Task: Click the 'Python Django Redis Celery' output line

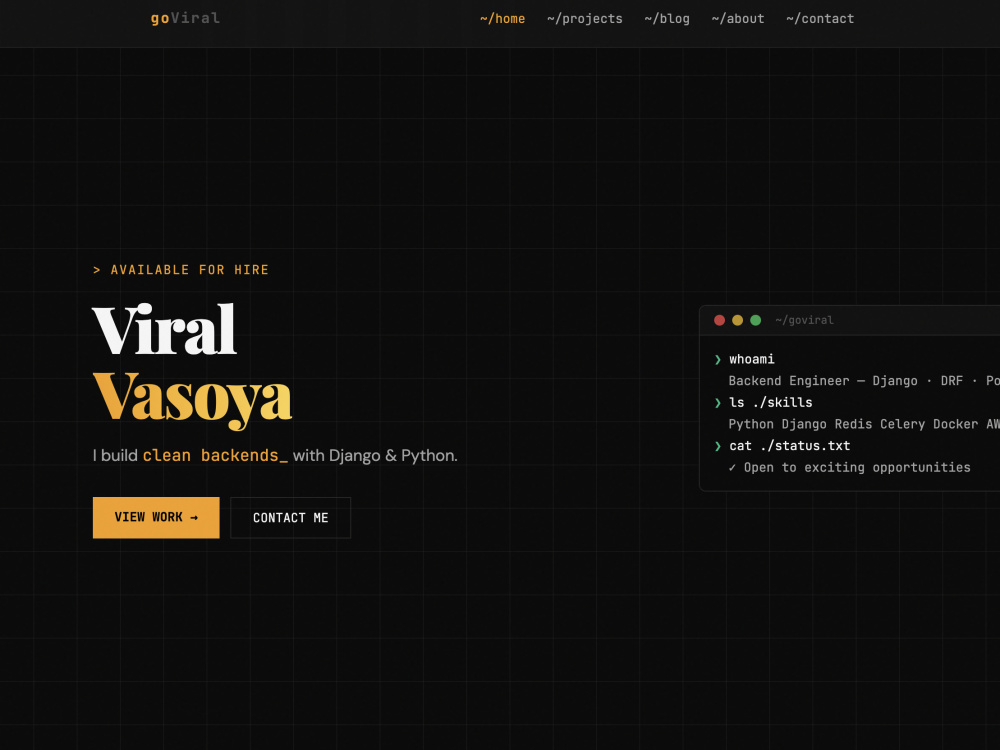Action: [x=864, y=424]
